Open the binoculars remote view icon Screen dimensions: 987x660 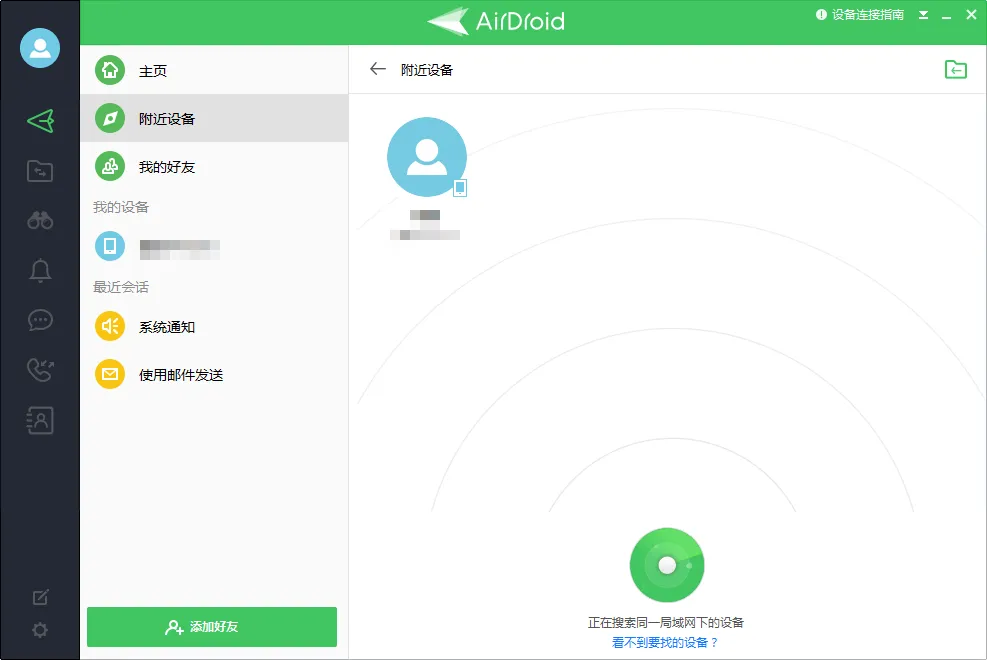(x=40, y=220)
